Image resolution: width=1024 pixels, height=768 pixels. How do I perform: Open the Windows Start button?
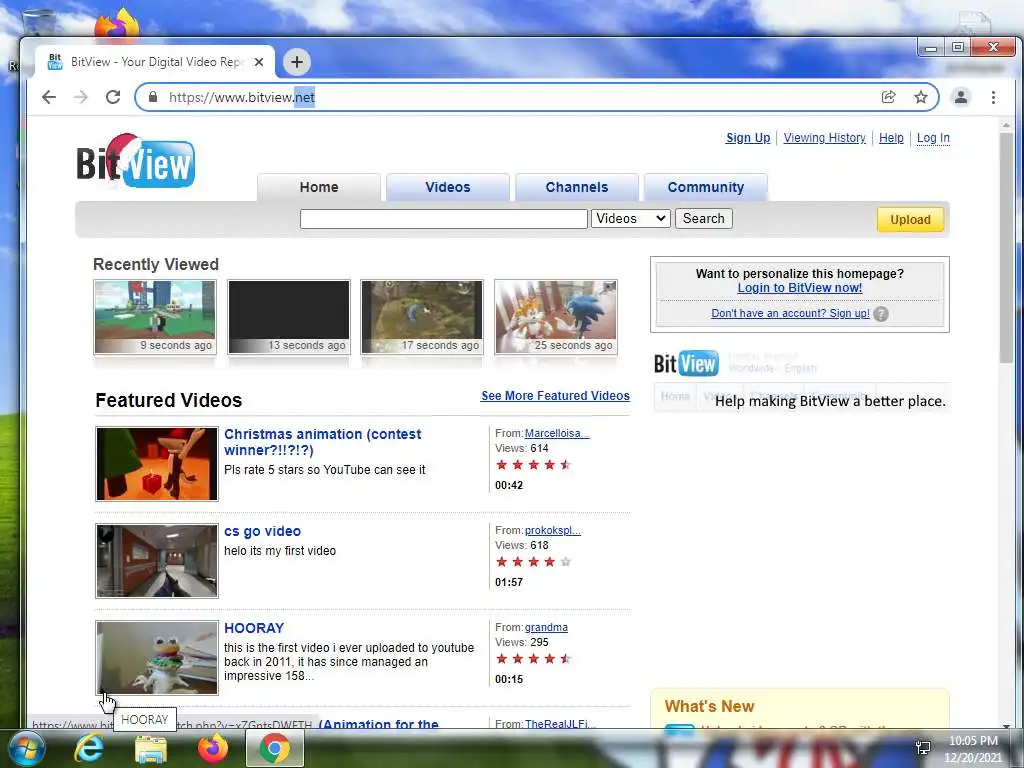[x=25, y=748]
